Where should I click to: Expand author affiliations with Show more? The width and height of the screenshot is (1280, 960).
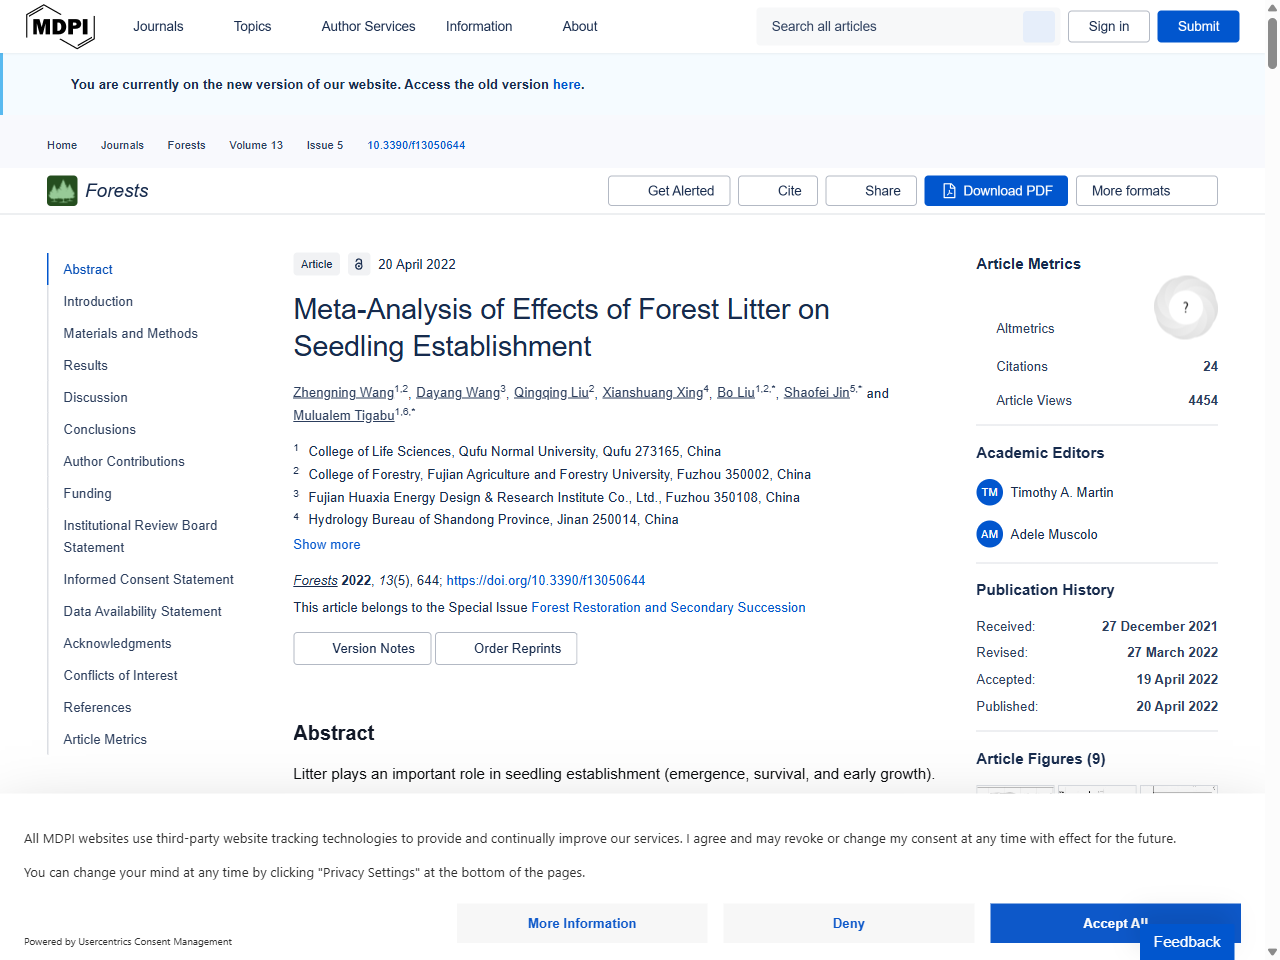click(x=326, y=544)
